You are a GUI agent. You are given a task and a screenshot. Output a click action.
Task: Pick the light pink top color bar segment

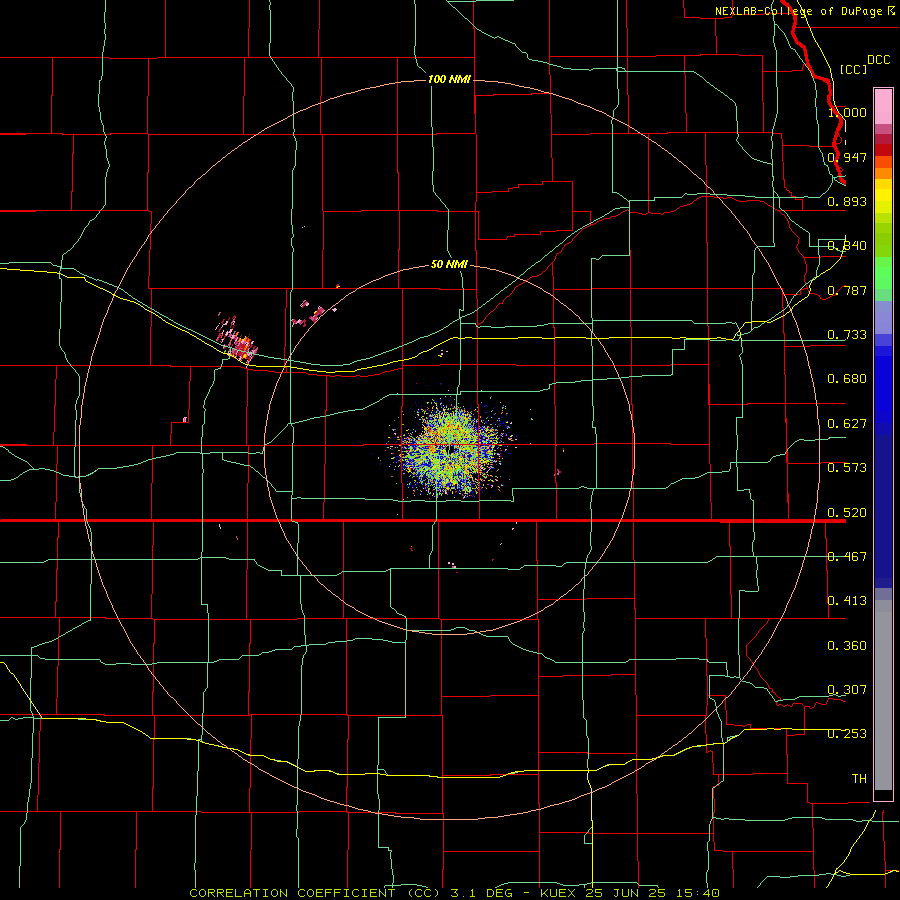[883, 107]
